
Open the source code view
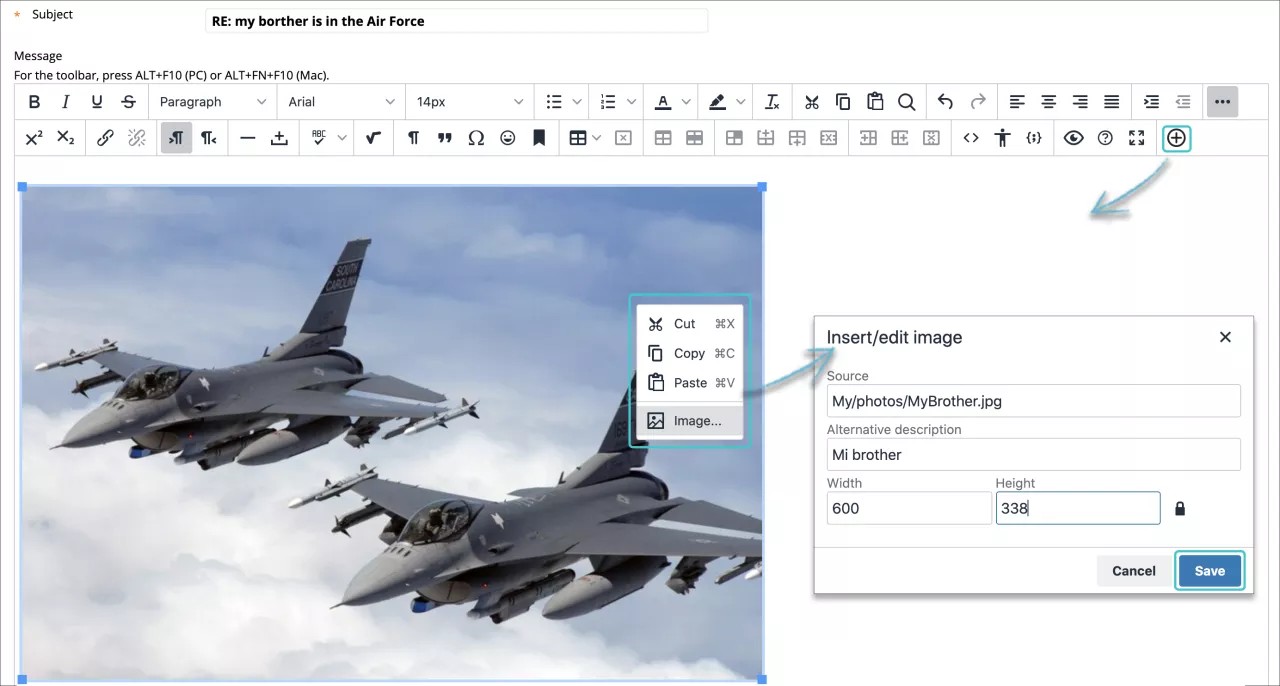click(970, 138)
